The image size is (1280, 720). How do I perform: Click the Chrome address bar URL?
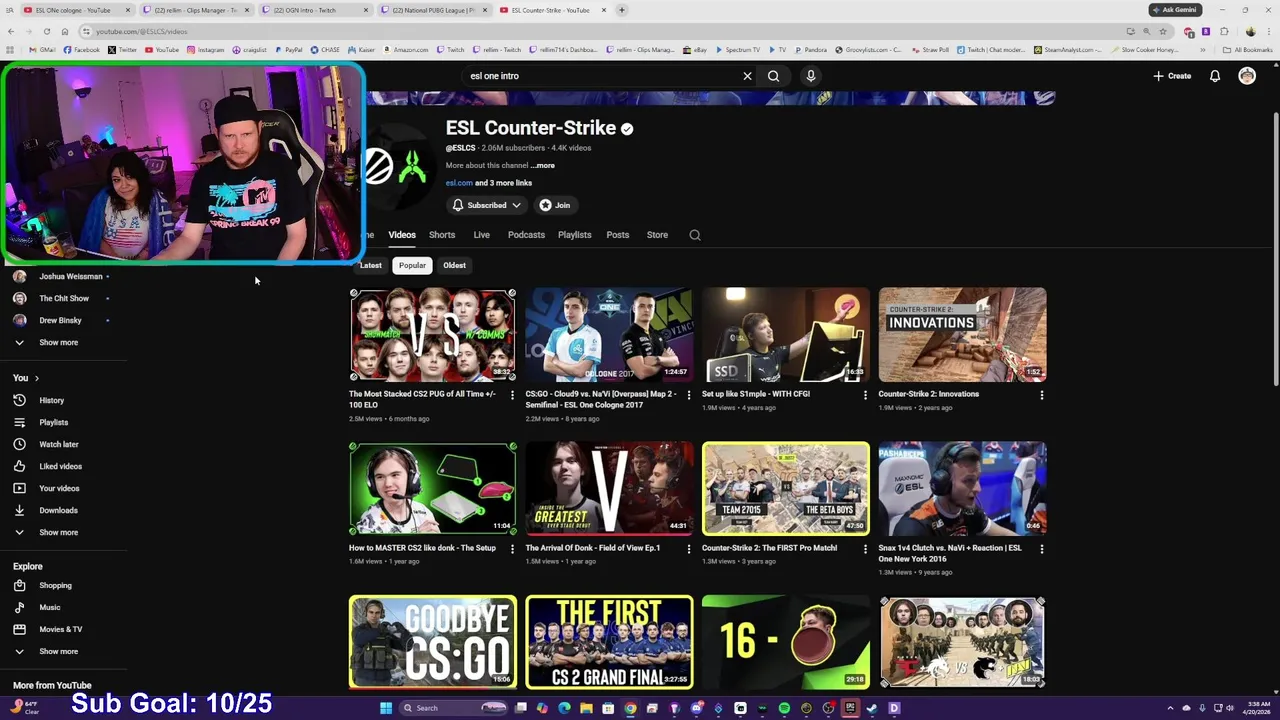pos(141,31)
